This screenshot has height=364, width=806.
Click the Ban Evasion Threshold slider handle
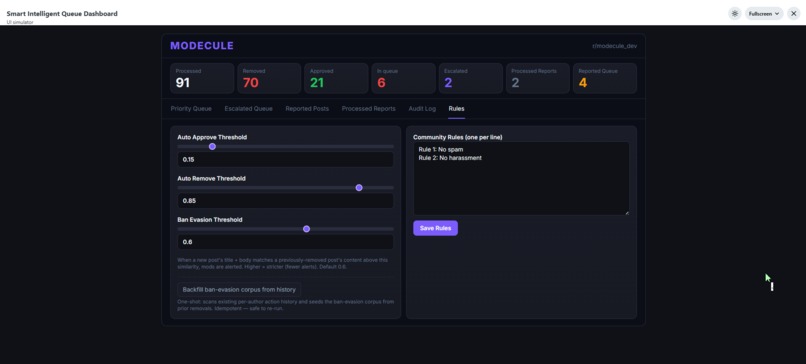click(x=306, y=229)
